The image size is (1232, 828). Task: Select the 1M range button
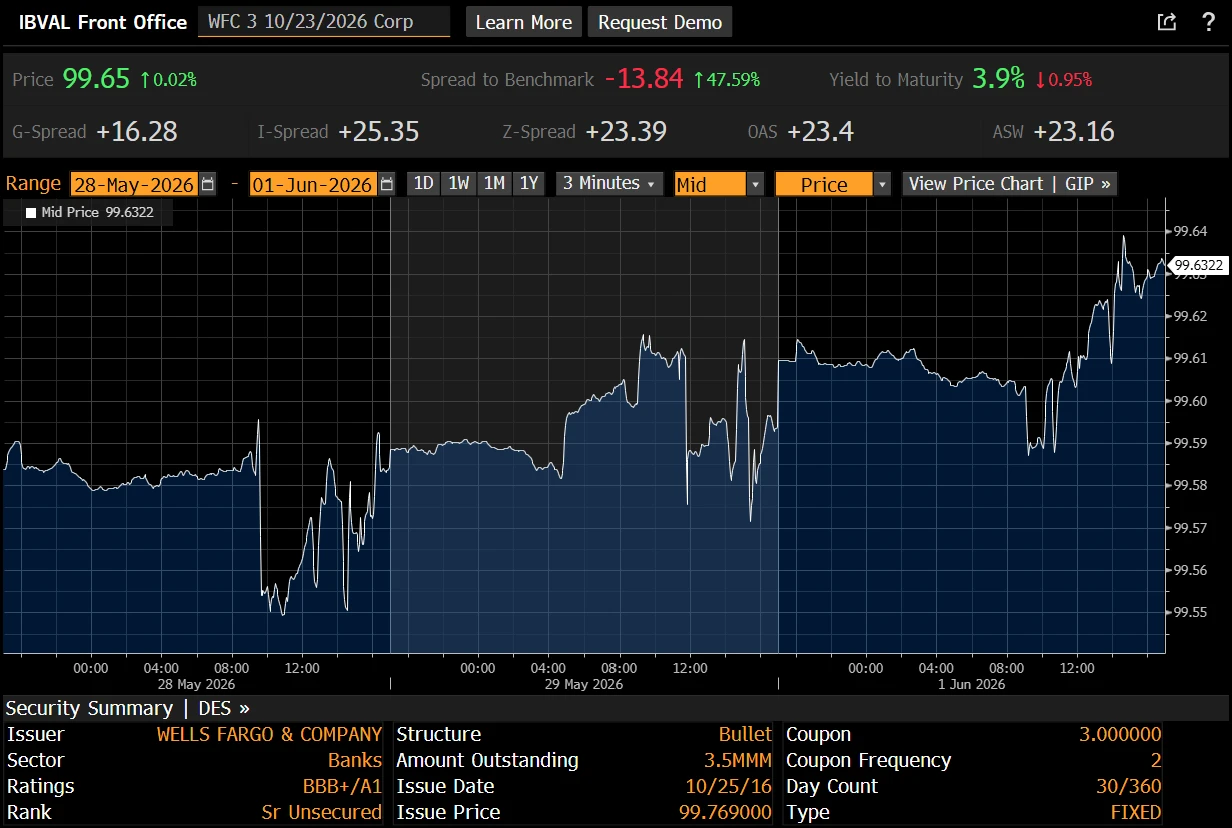pyautogui.click(x=494, y=184)
